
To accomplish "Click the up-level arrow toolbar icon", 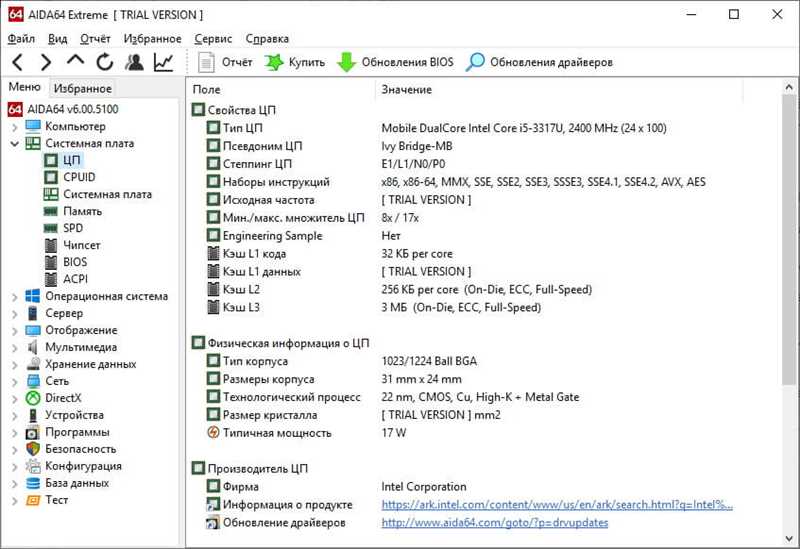I will click(x=76, y=61).
